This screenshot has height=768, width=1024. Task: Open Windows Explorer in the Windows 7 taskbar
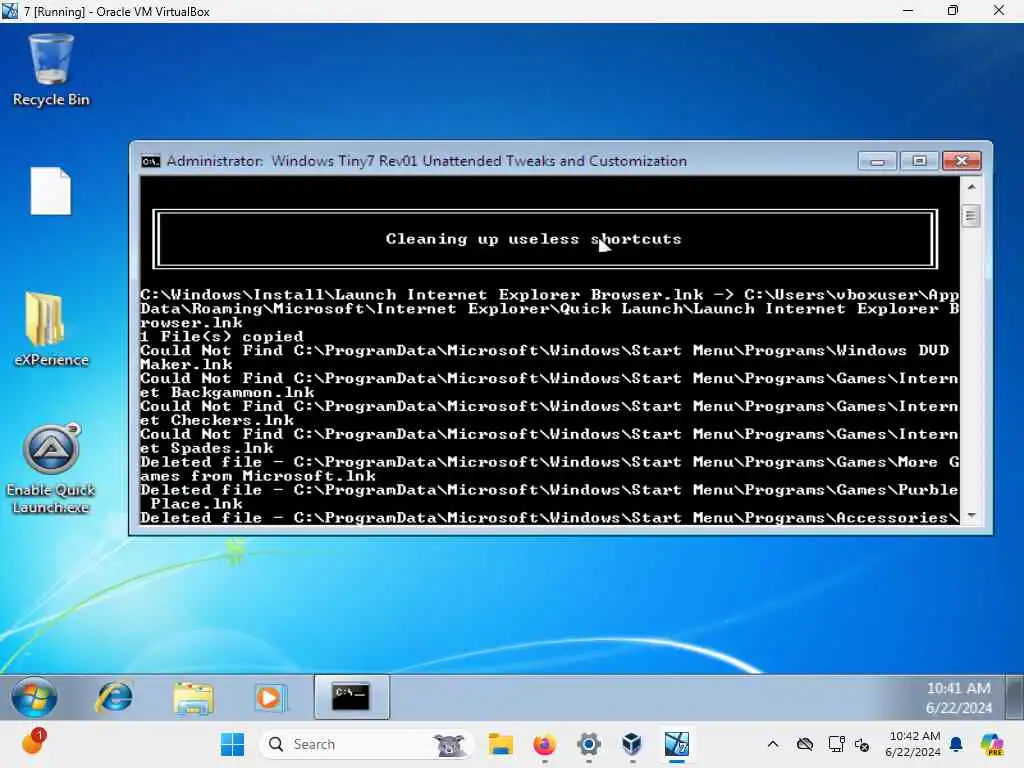tap(193, 697)
